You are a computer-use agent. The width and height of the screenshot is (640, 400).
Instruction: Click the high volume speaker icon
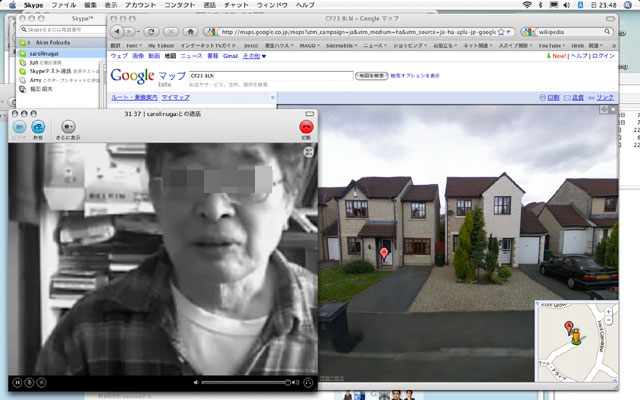(x=296, y=382)
